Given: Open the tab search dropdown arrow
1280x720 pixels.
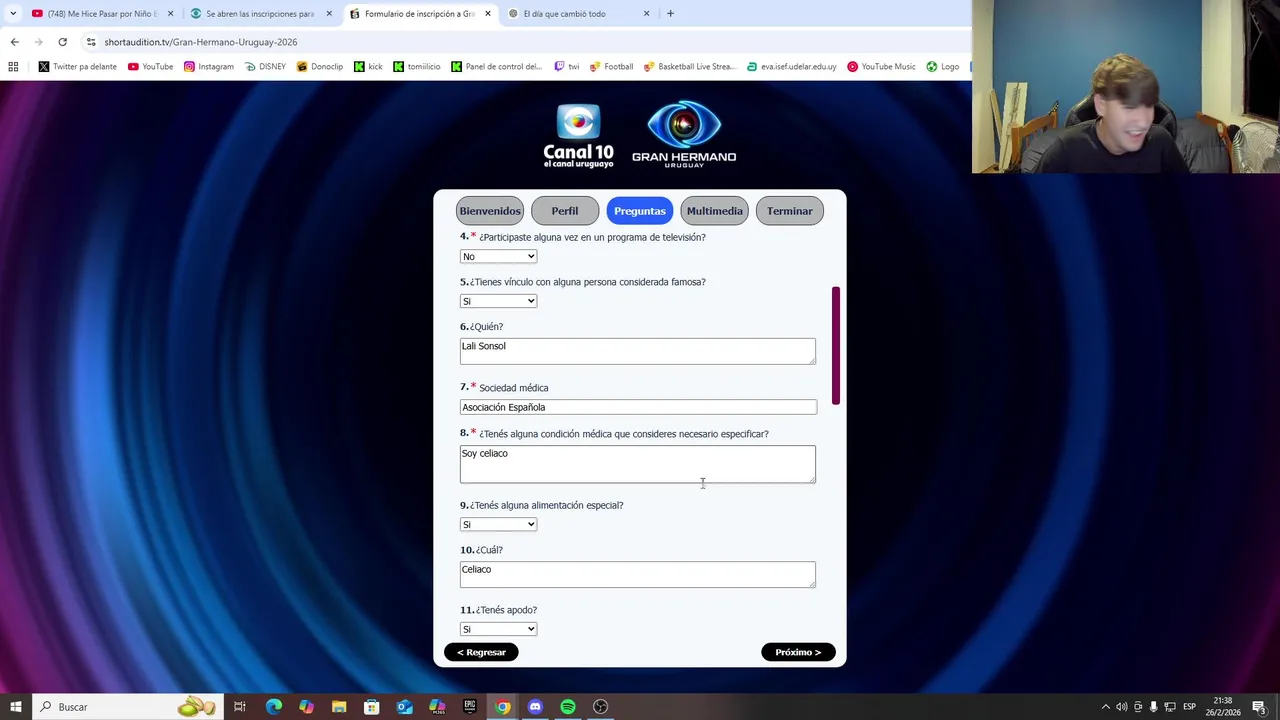Looking at the screenshot, I should [12, 14].
